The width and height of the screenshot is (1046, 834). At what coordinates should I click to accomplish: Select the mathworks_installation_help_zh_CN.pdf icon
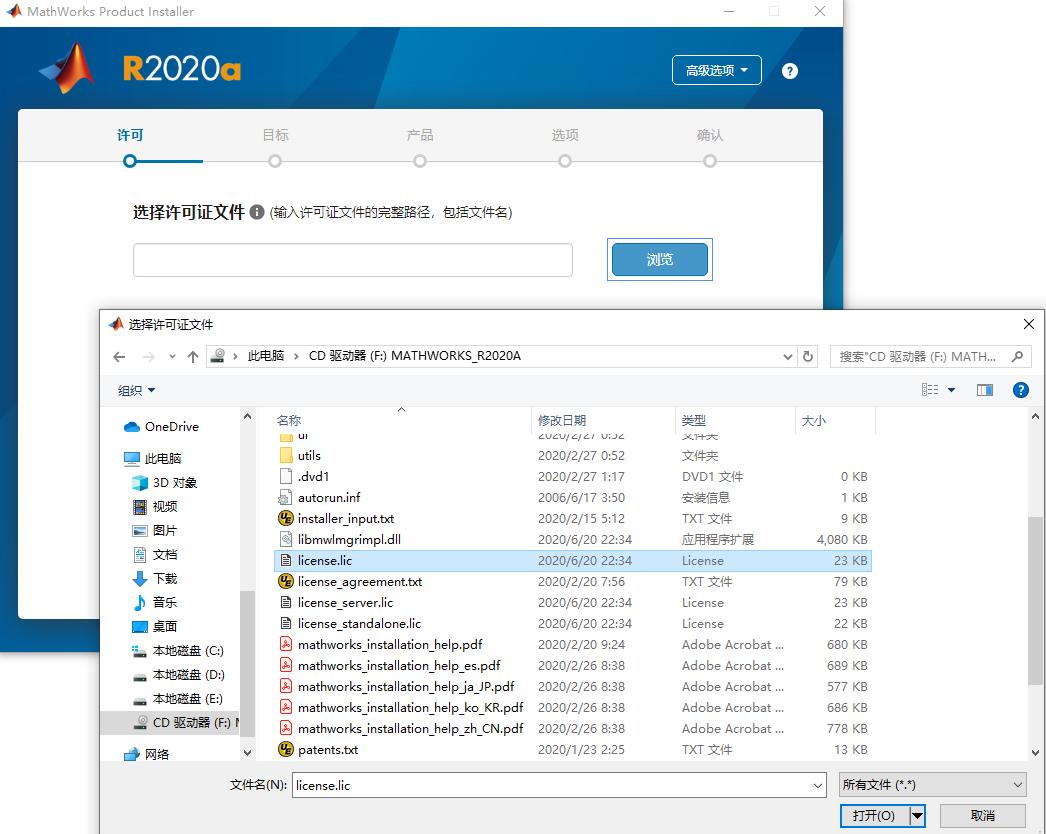coord(286,729)
